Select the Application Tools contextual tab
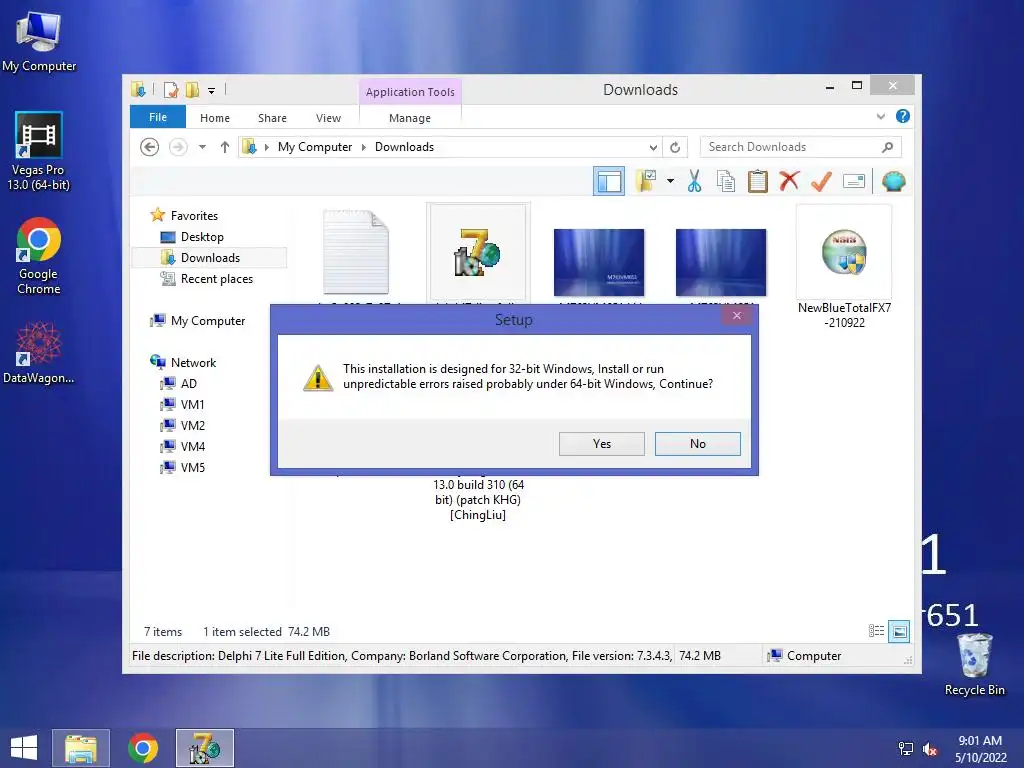1024x768 pixels. [x=410, y=92]
